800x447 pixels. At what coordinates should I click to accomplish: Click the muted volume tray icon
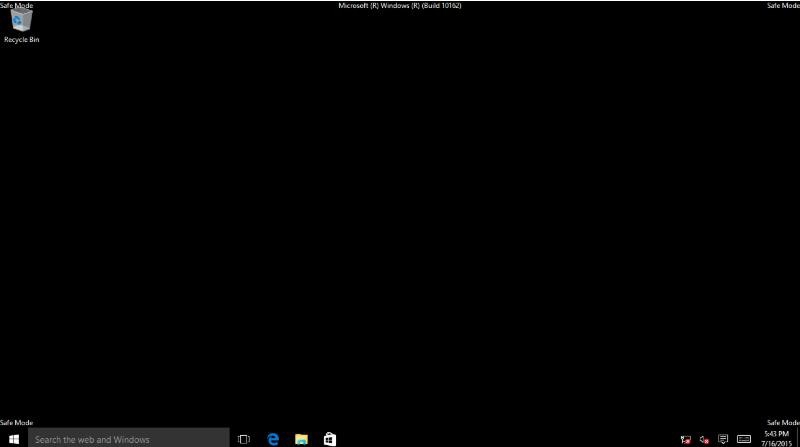[x=705, y=439]
